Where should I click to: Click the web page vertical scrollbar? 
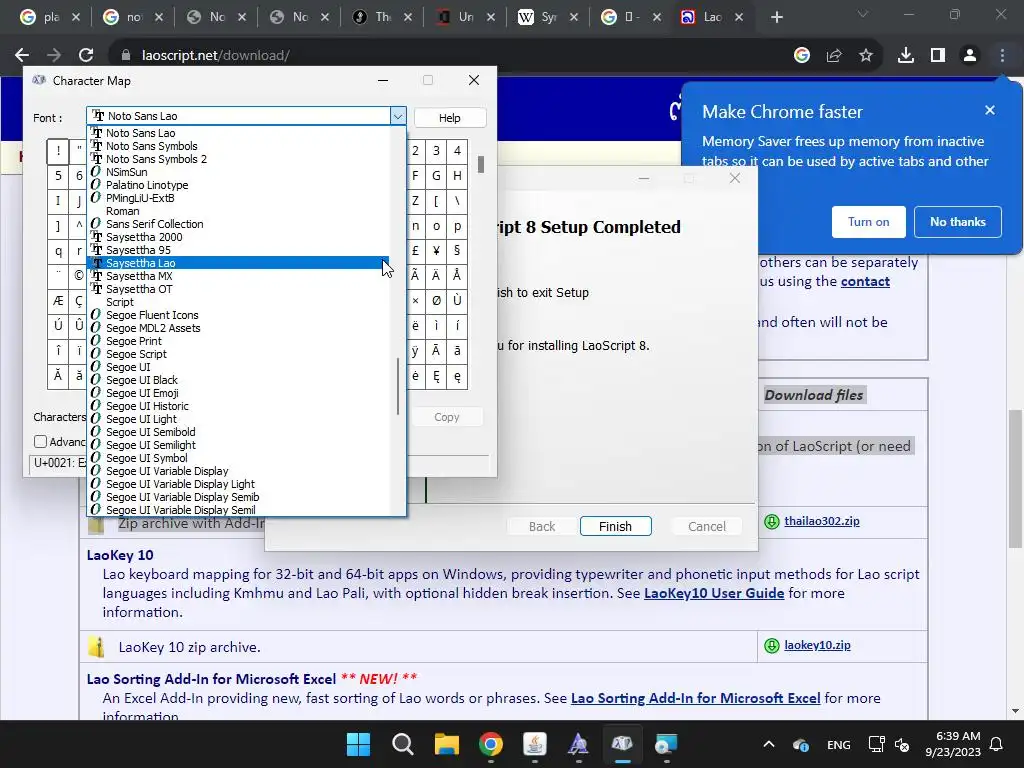[x=1015, y=478]
